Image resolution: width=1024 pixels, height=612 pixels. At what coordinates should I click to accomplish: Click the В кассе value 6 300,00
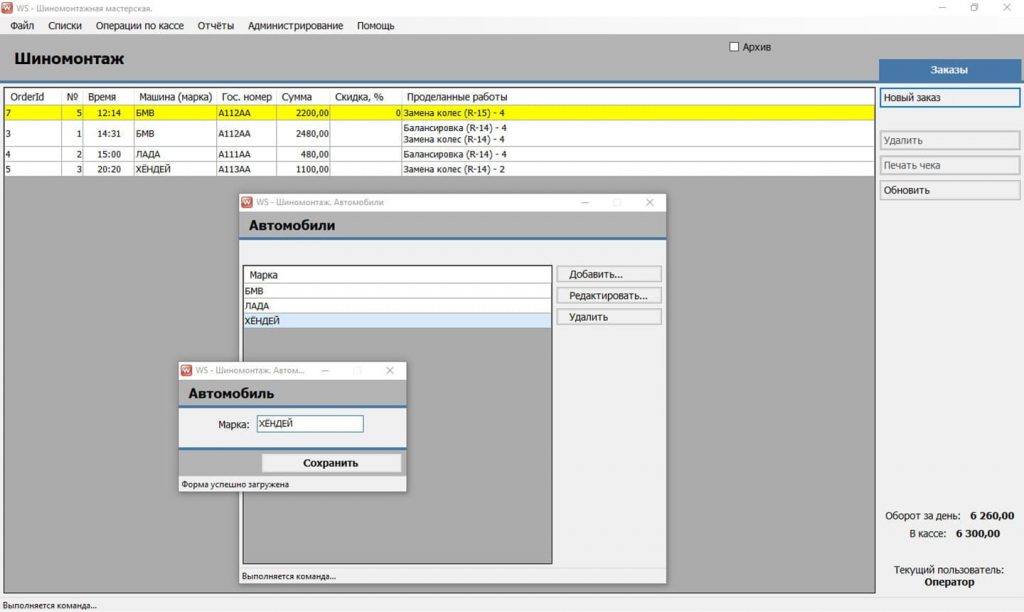(x=978, y=534)
